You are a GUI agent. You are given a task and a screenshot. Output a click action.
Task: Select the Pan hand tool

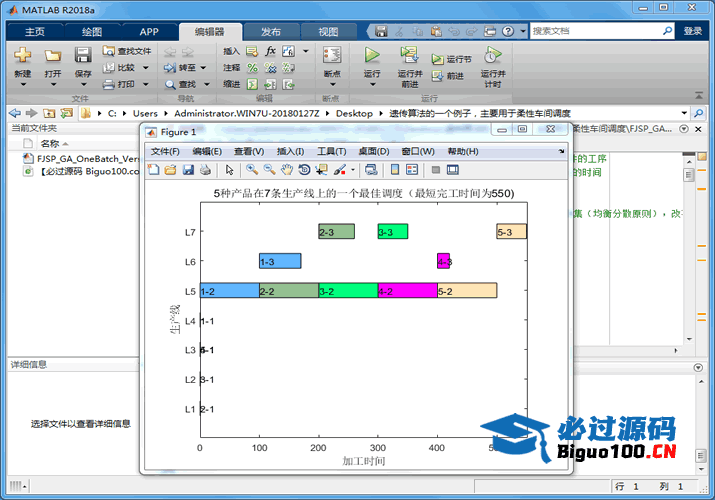coord(287,170)
